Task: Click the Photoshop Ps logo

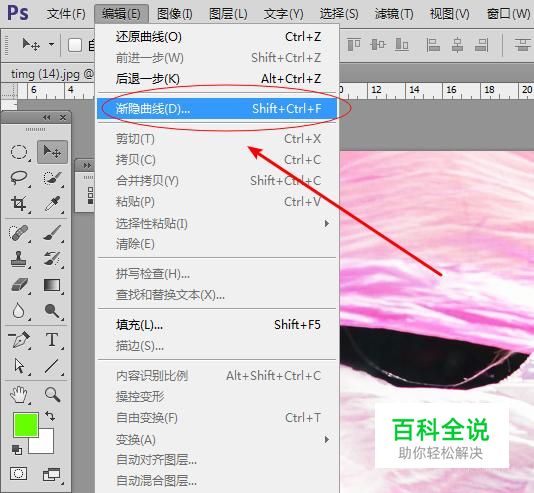Action: pos(18,13)
